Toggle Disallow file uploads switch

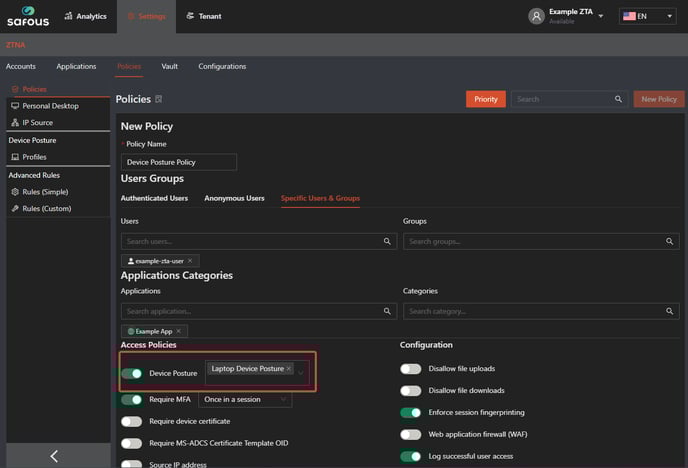tap(411, 369)
